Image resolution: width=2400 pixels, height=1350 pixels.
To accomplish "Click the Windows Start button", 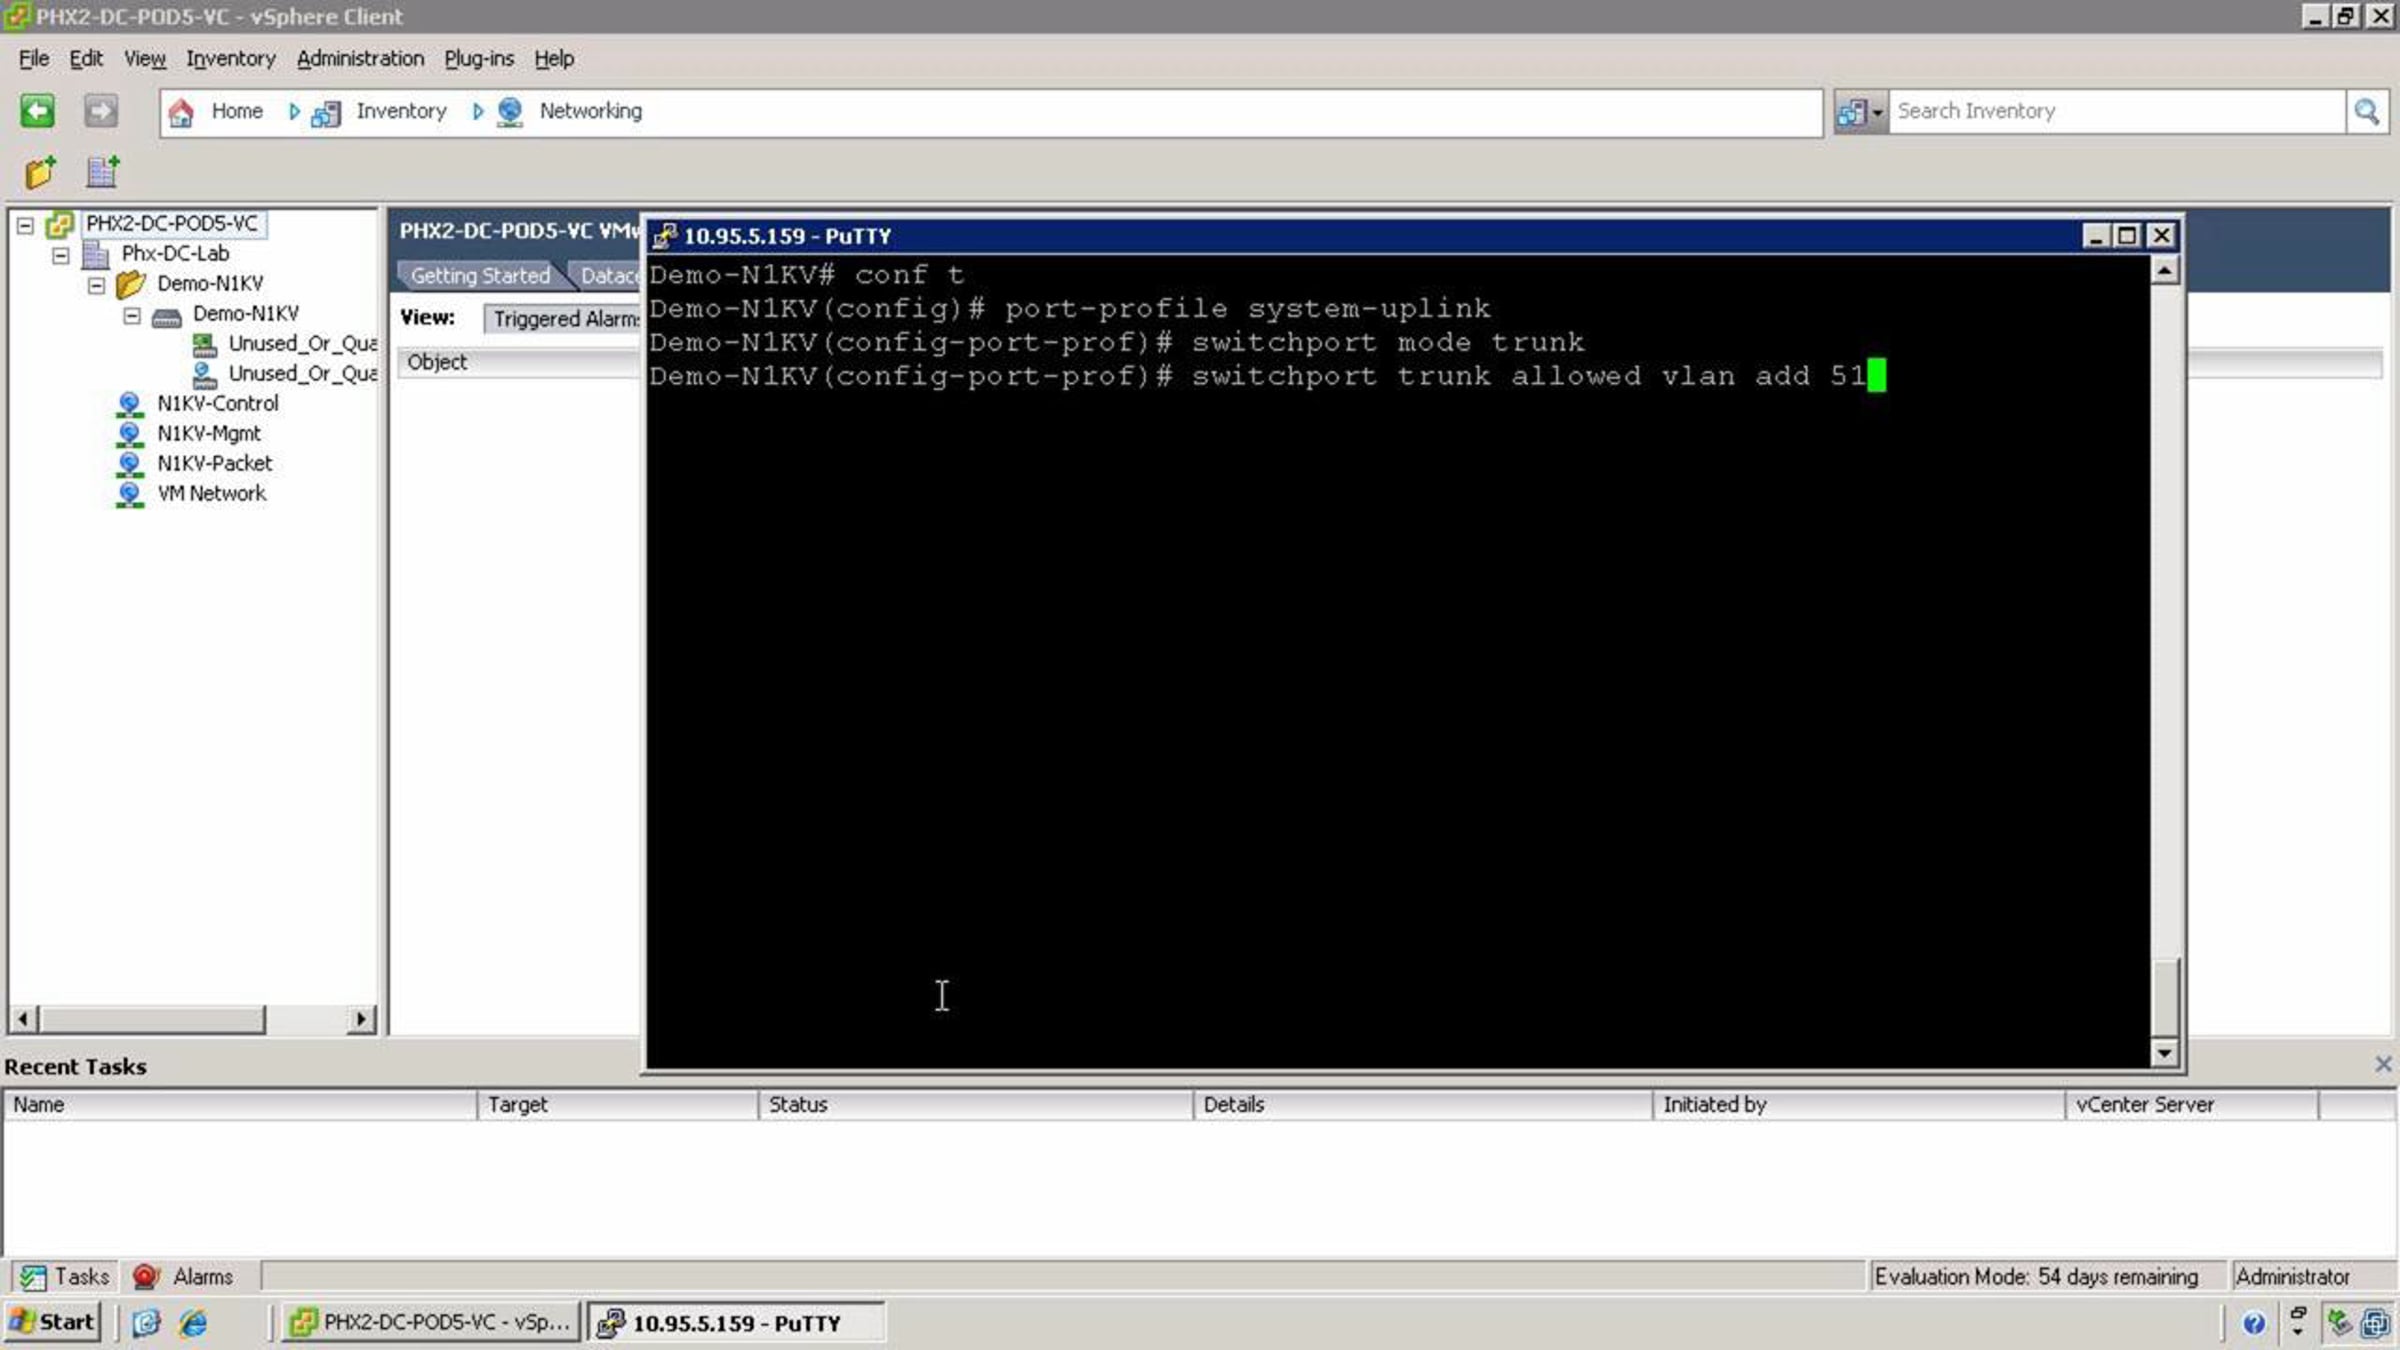I will coord(53,1322).
